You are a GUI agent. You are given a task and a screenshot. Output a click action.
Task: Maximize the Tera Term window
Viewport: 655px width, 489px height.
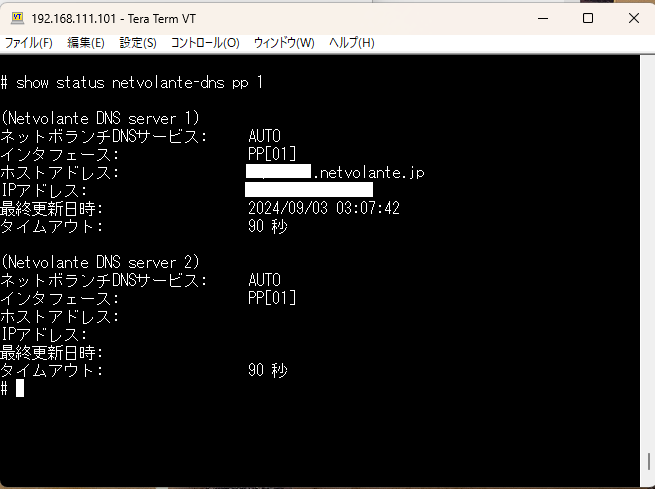click(588, 18)
